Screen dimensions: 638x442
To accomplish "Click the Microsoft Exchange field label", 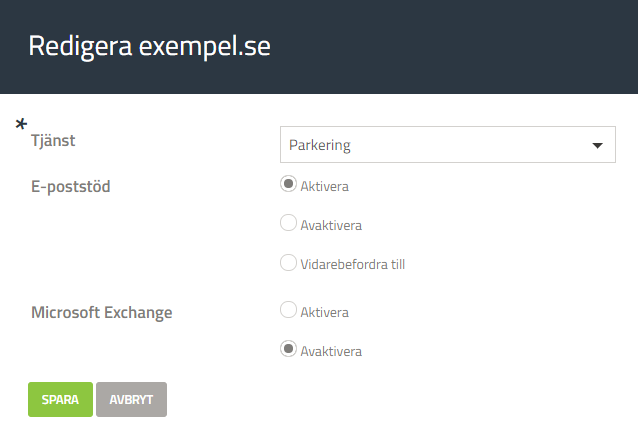I will click(102, 313).
